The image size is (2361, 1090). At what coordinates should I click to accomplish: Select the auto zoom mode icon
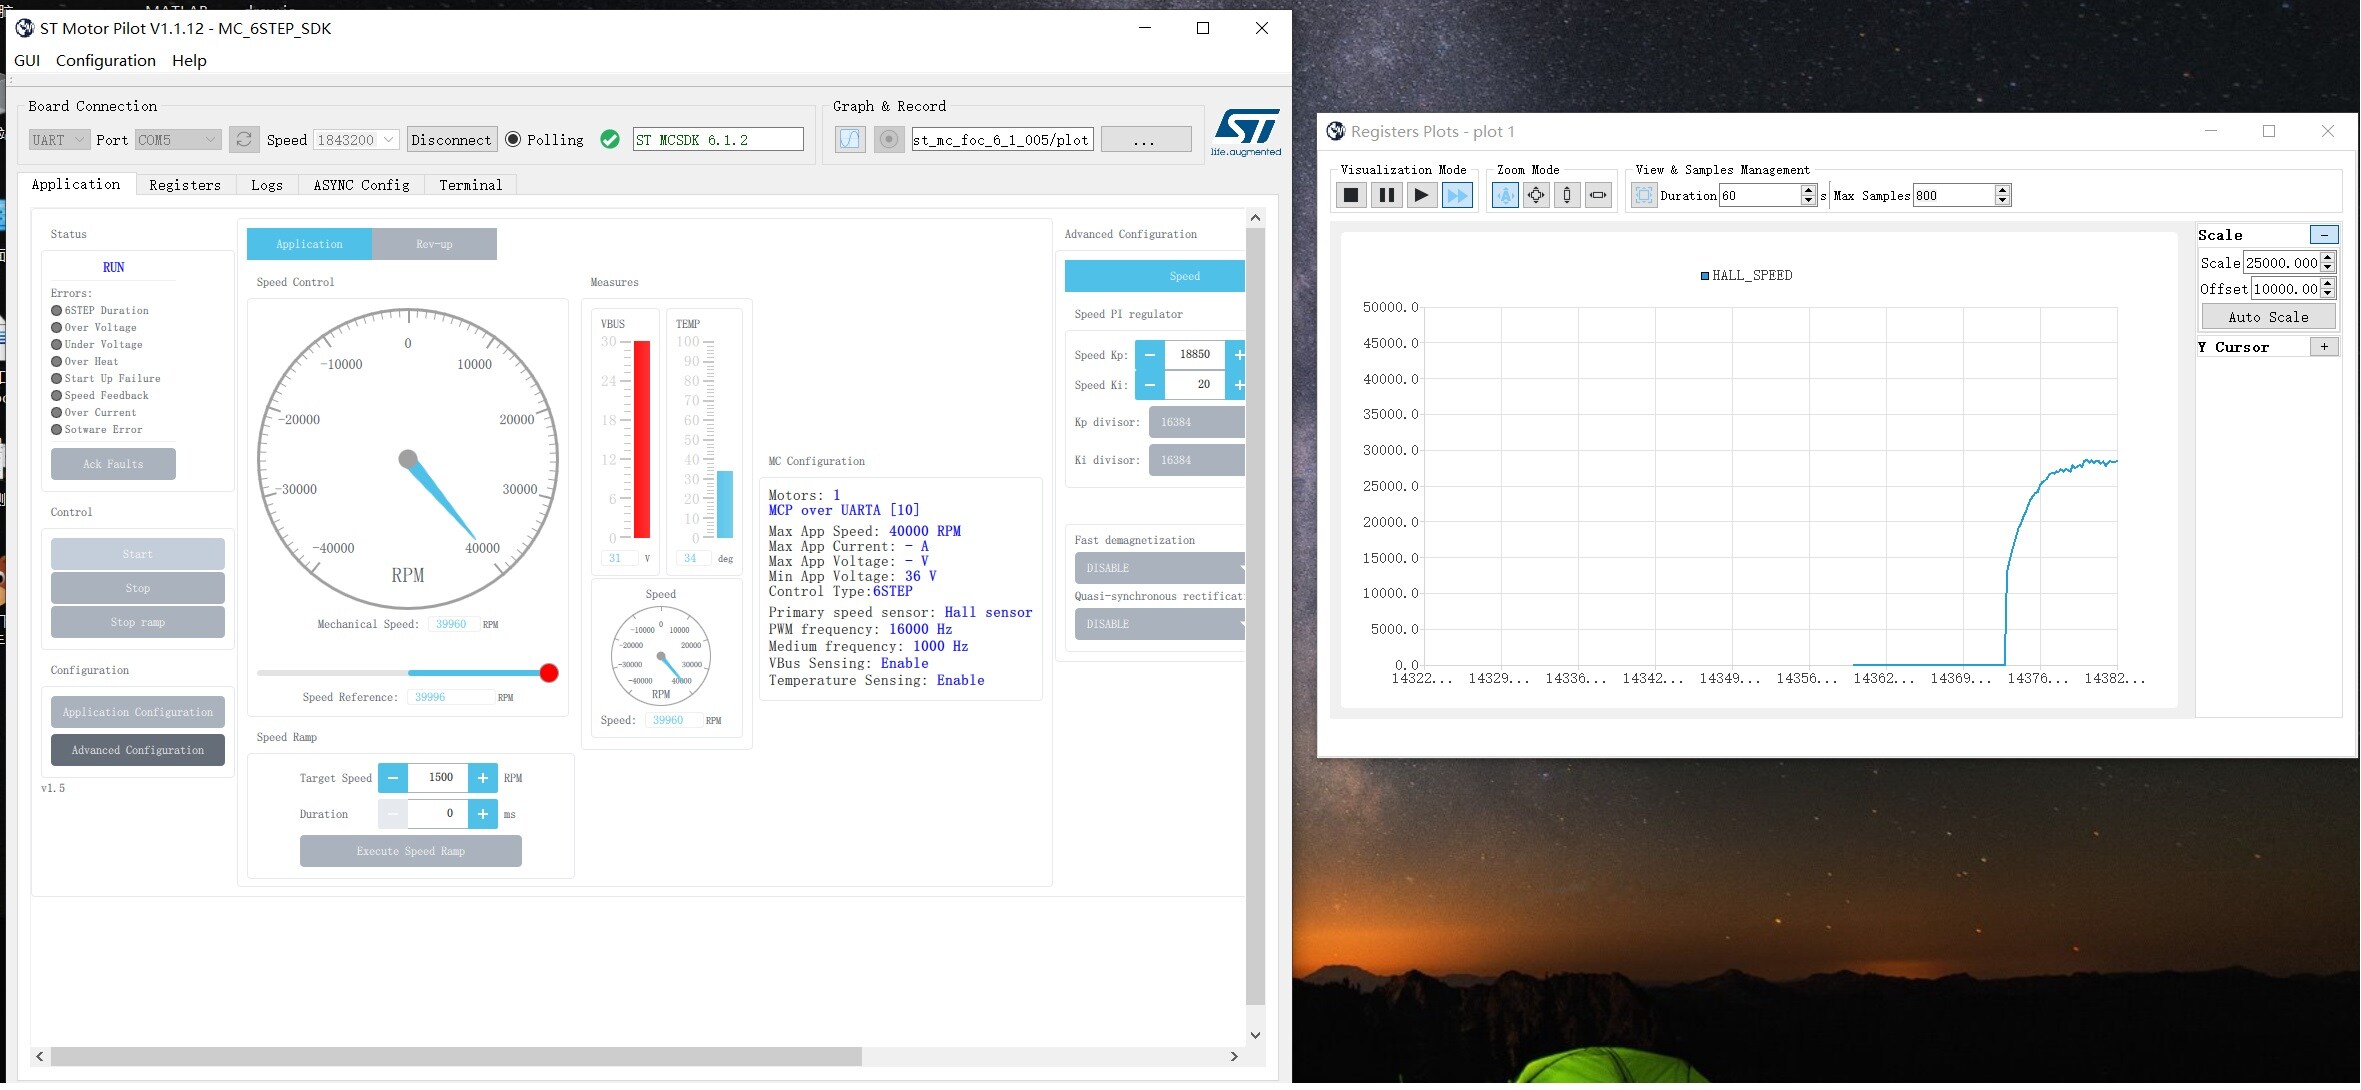tap(1505, 195)
